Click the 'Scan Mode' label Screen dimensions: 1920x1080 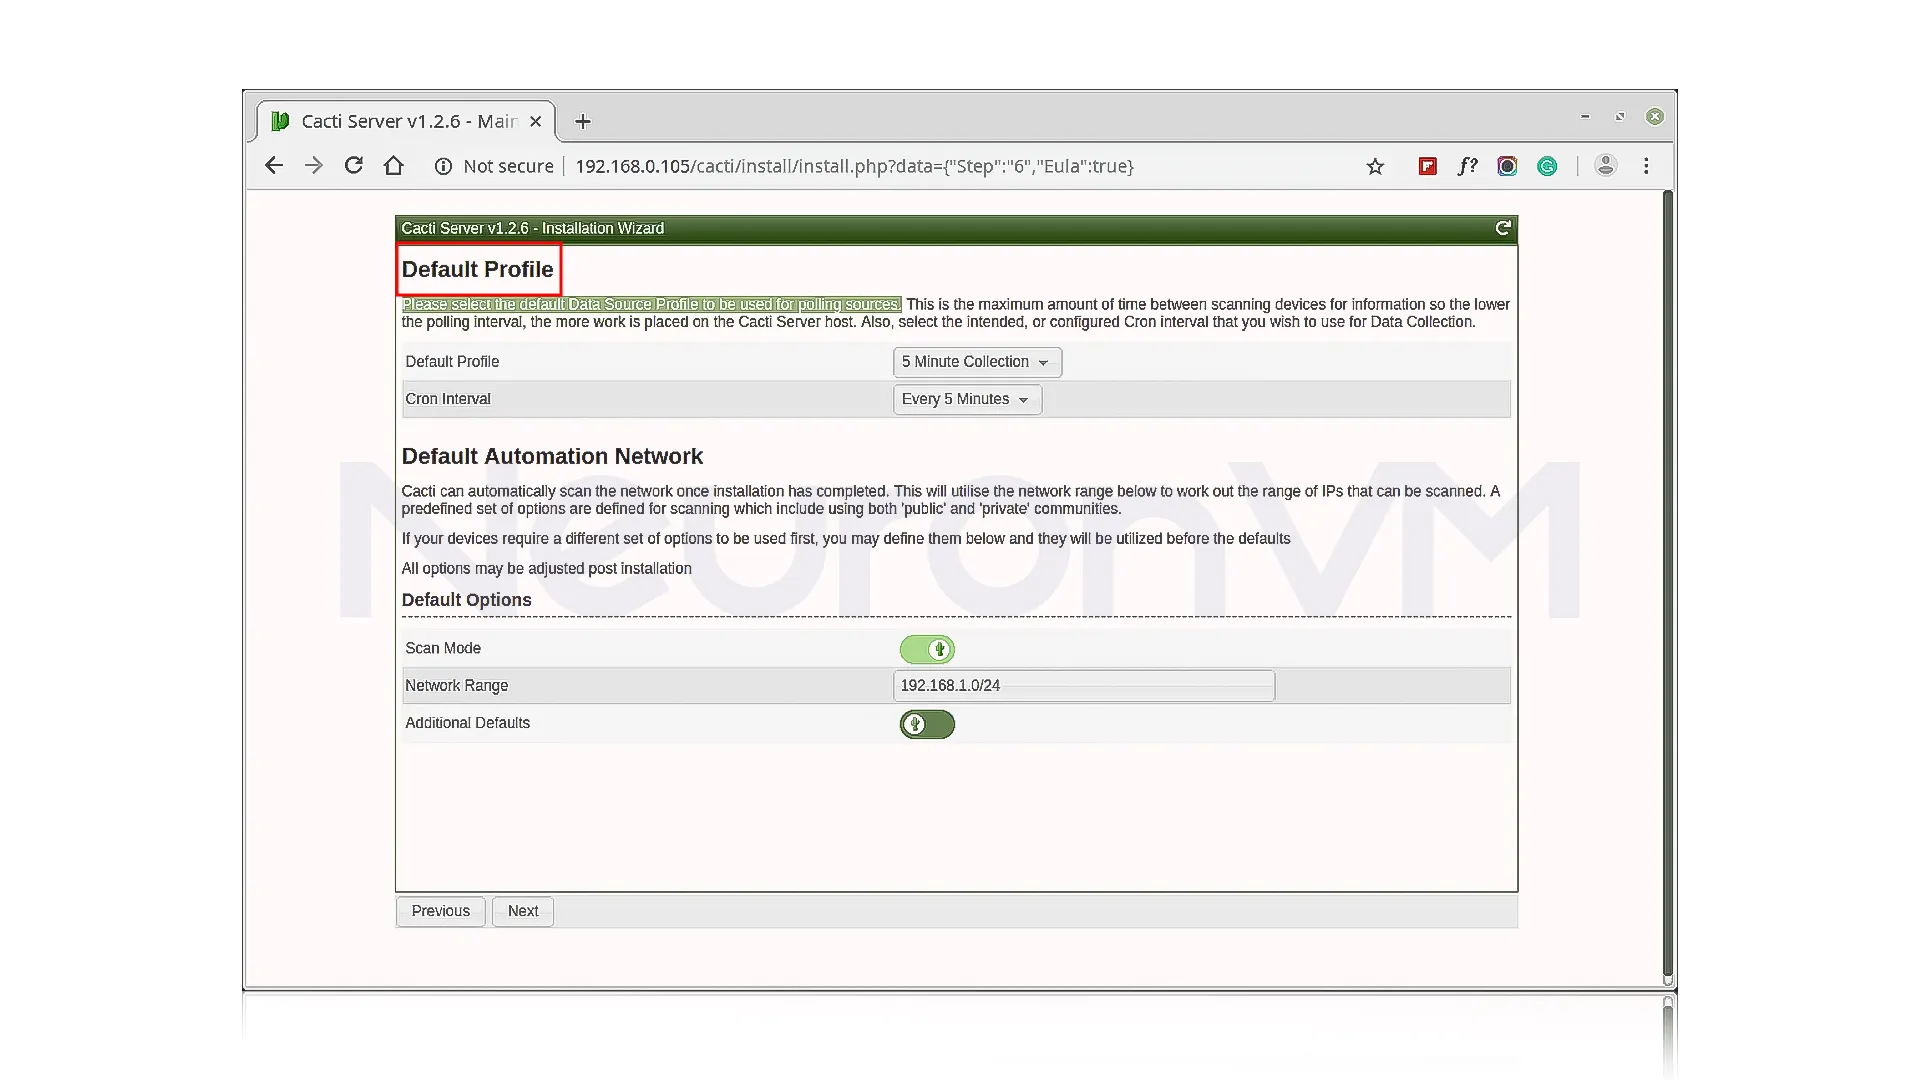point(443,649)
